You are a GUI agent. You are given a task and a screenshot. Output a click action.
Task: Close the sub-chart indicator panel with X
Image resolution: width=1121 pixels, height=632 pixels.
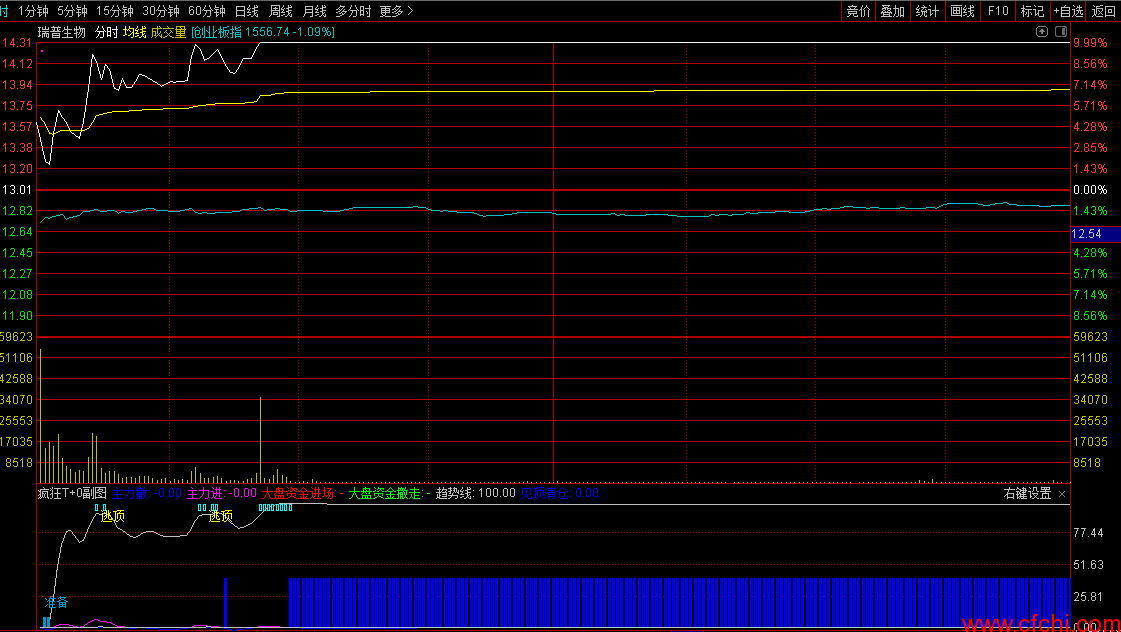pos(1062,494)
